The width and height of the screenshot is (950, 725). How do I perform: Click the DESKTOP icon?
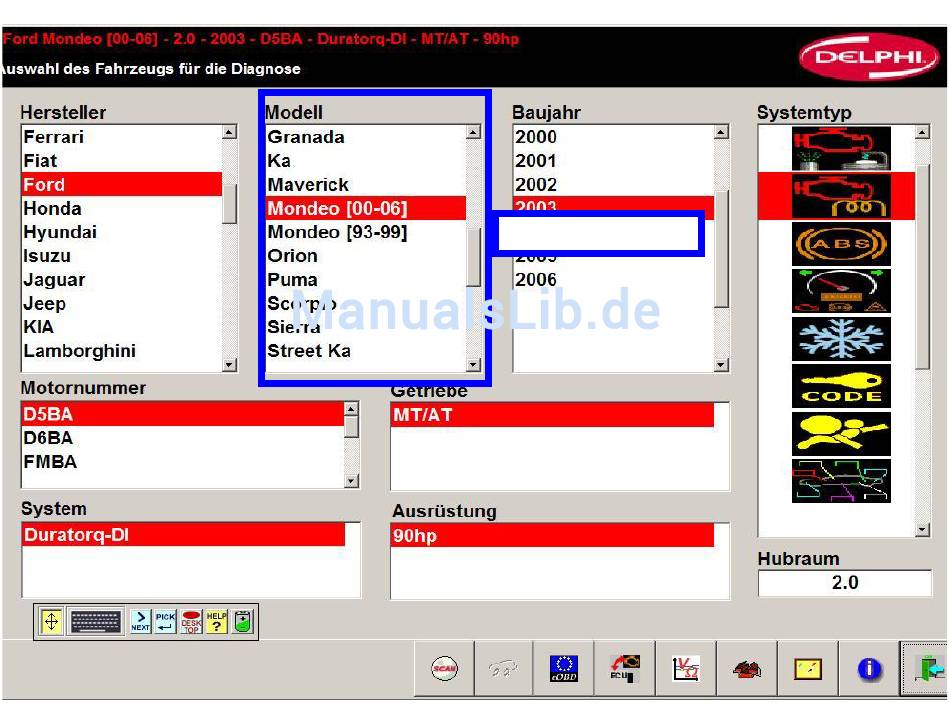point(191,621)
